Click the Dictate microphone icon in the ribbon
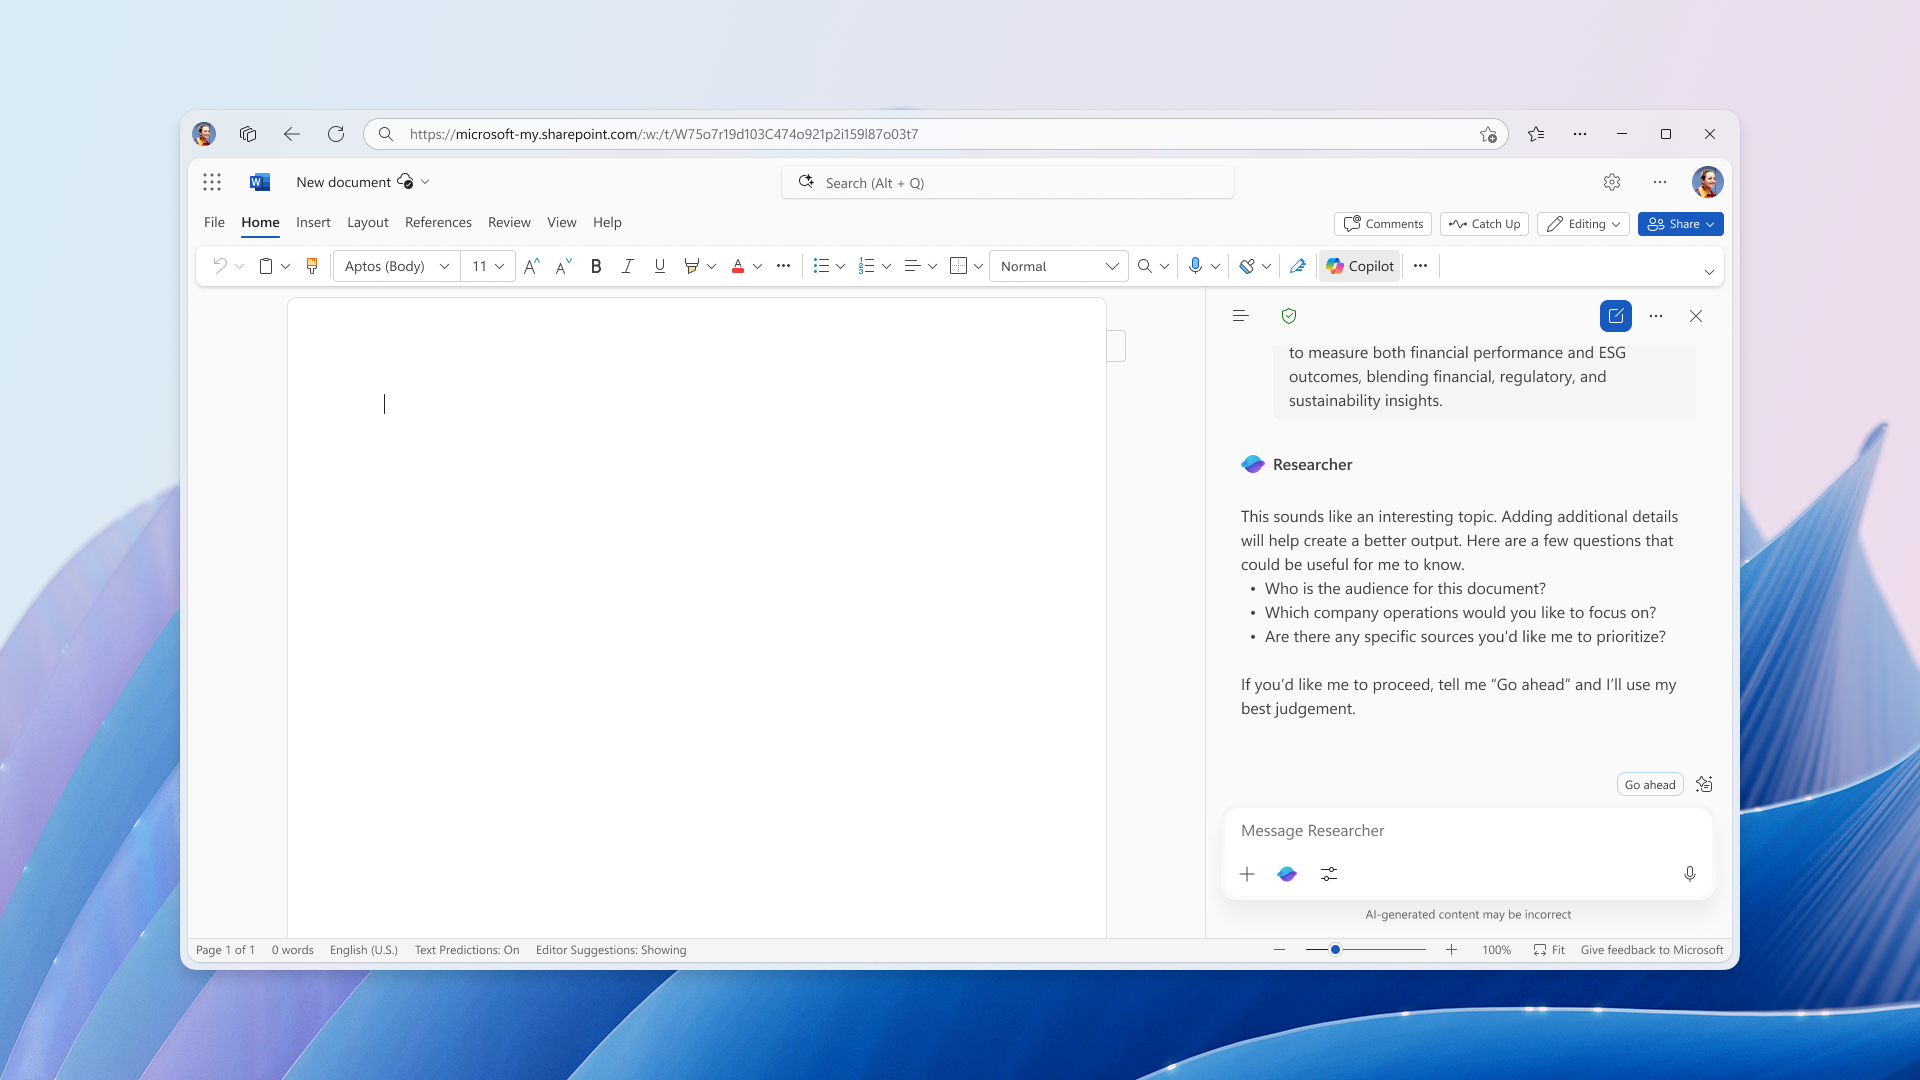The height and width of the screenshot is (1080, 1920). [x=1196, y=266]
